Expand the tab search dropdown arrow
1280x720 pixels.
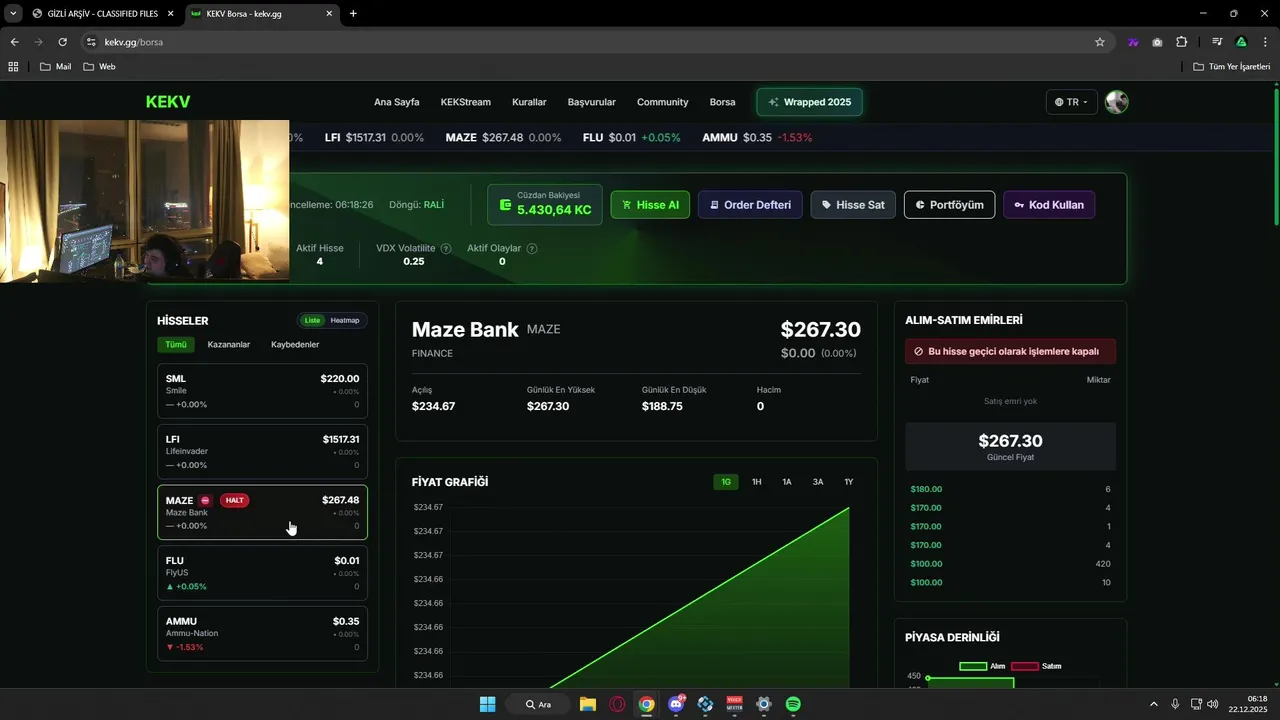[x=13, y=13]
